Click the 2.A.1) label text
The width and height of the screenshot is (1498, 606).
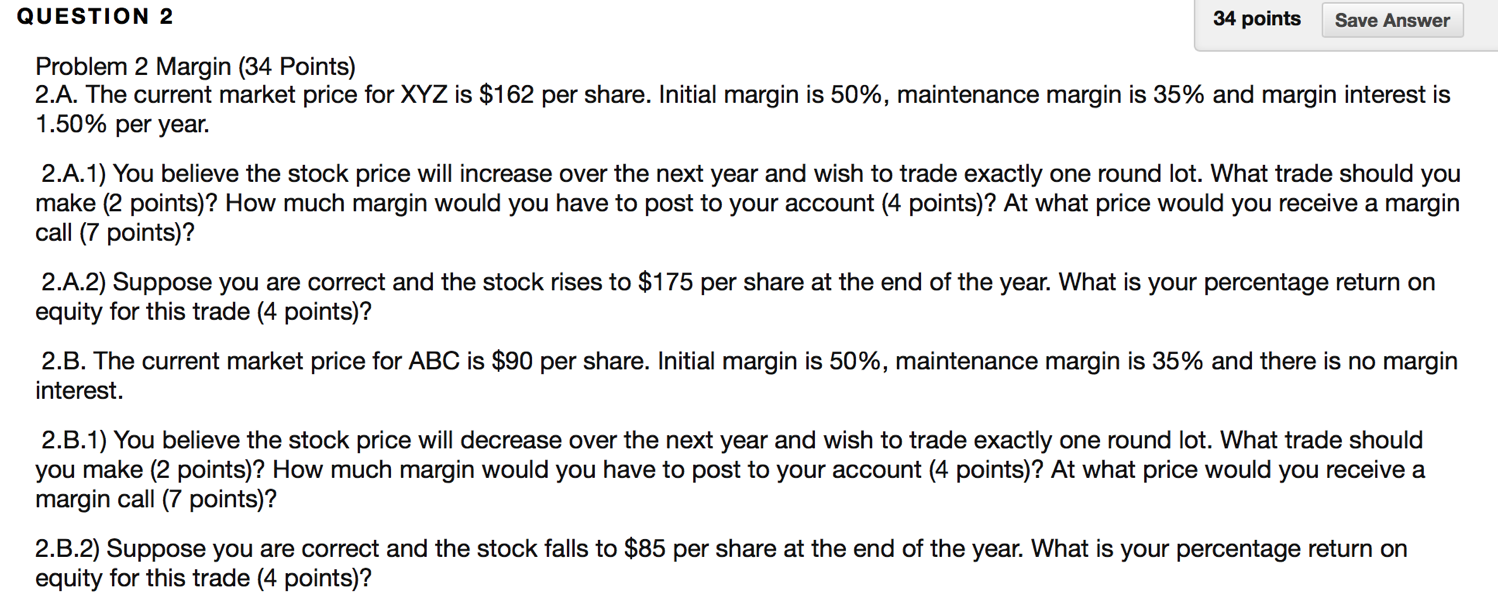pyautogui.click(x=75, y=174)
